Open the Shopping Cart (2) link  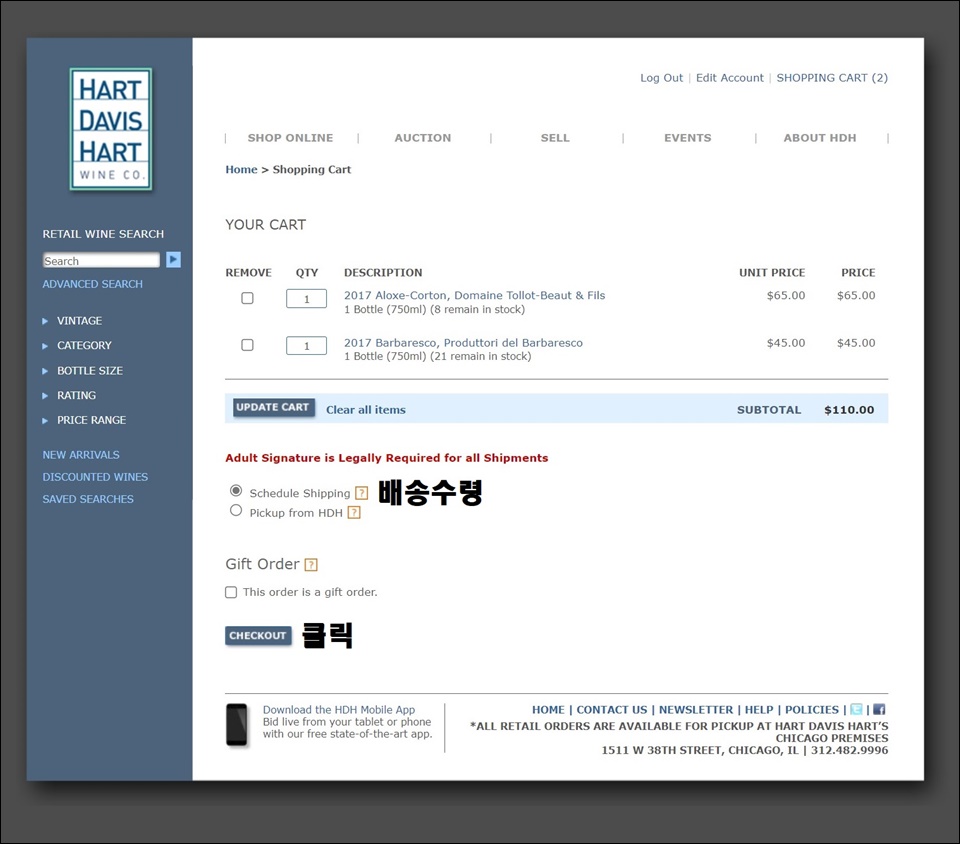(x=832, y=78)
